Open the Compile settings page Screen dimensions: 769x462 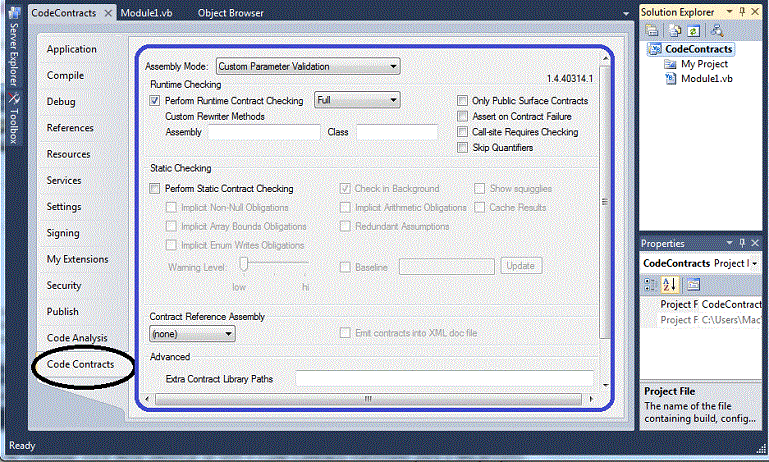(x=65, y=76)
